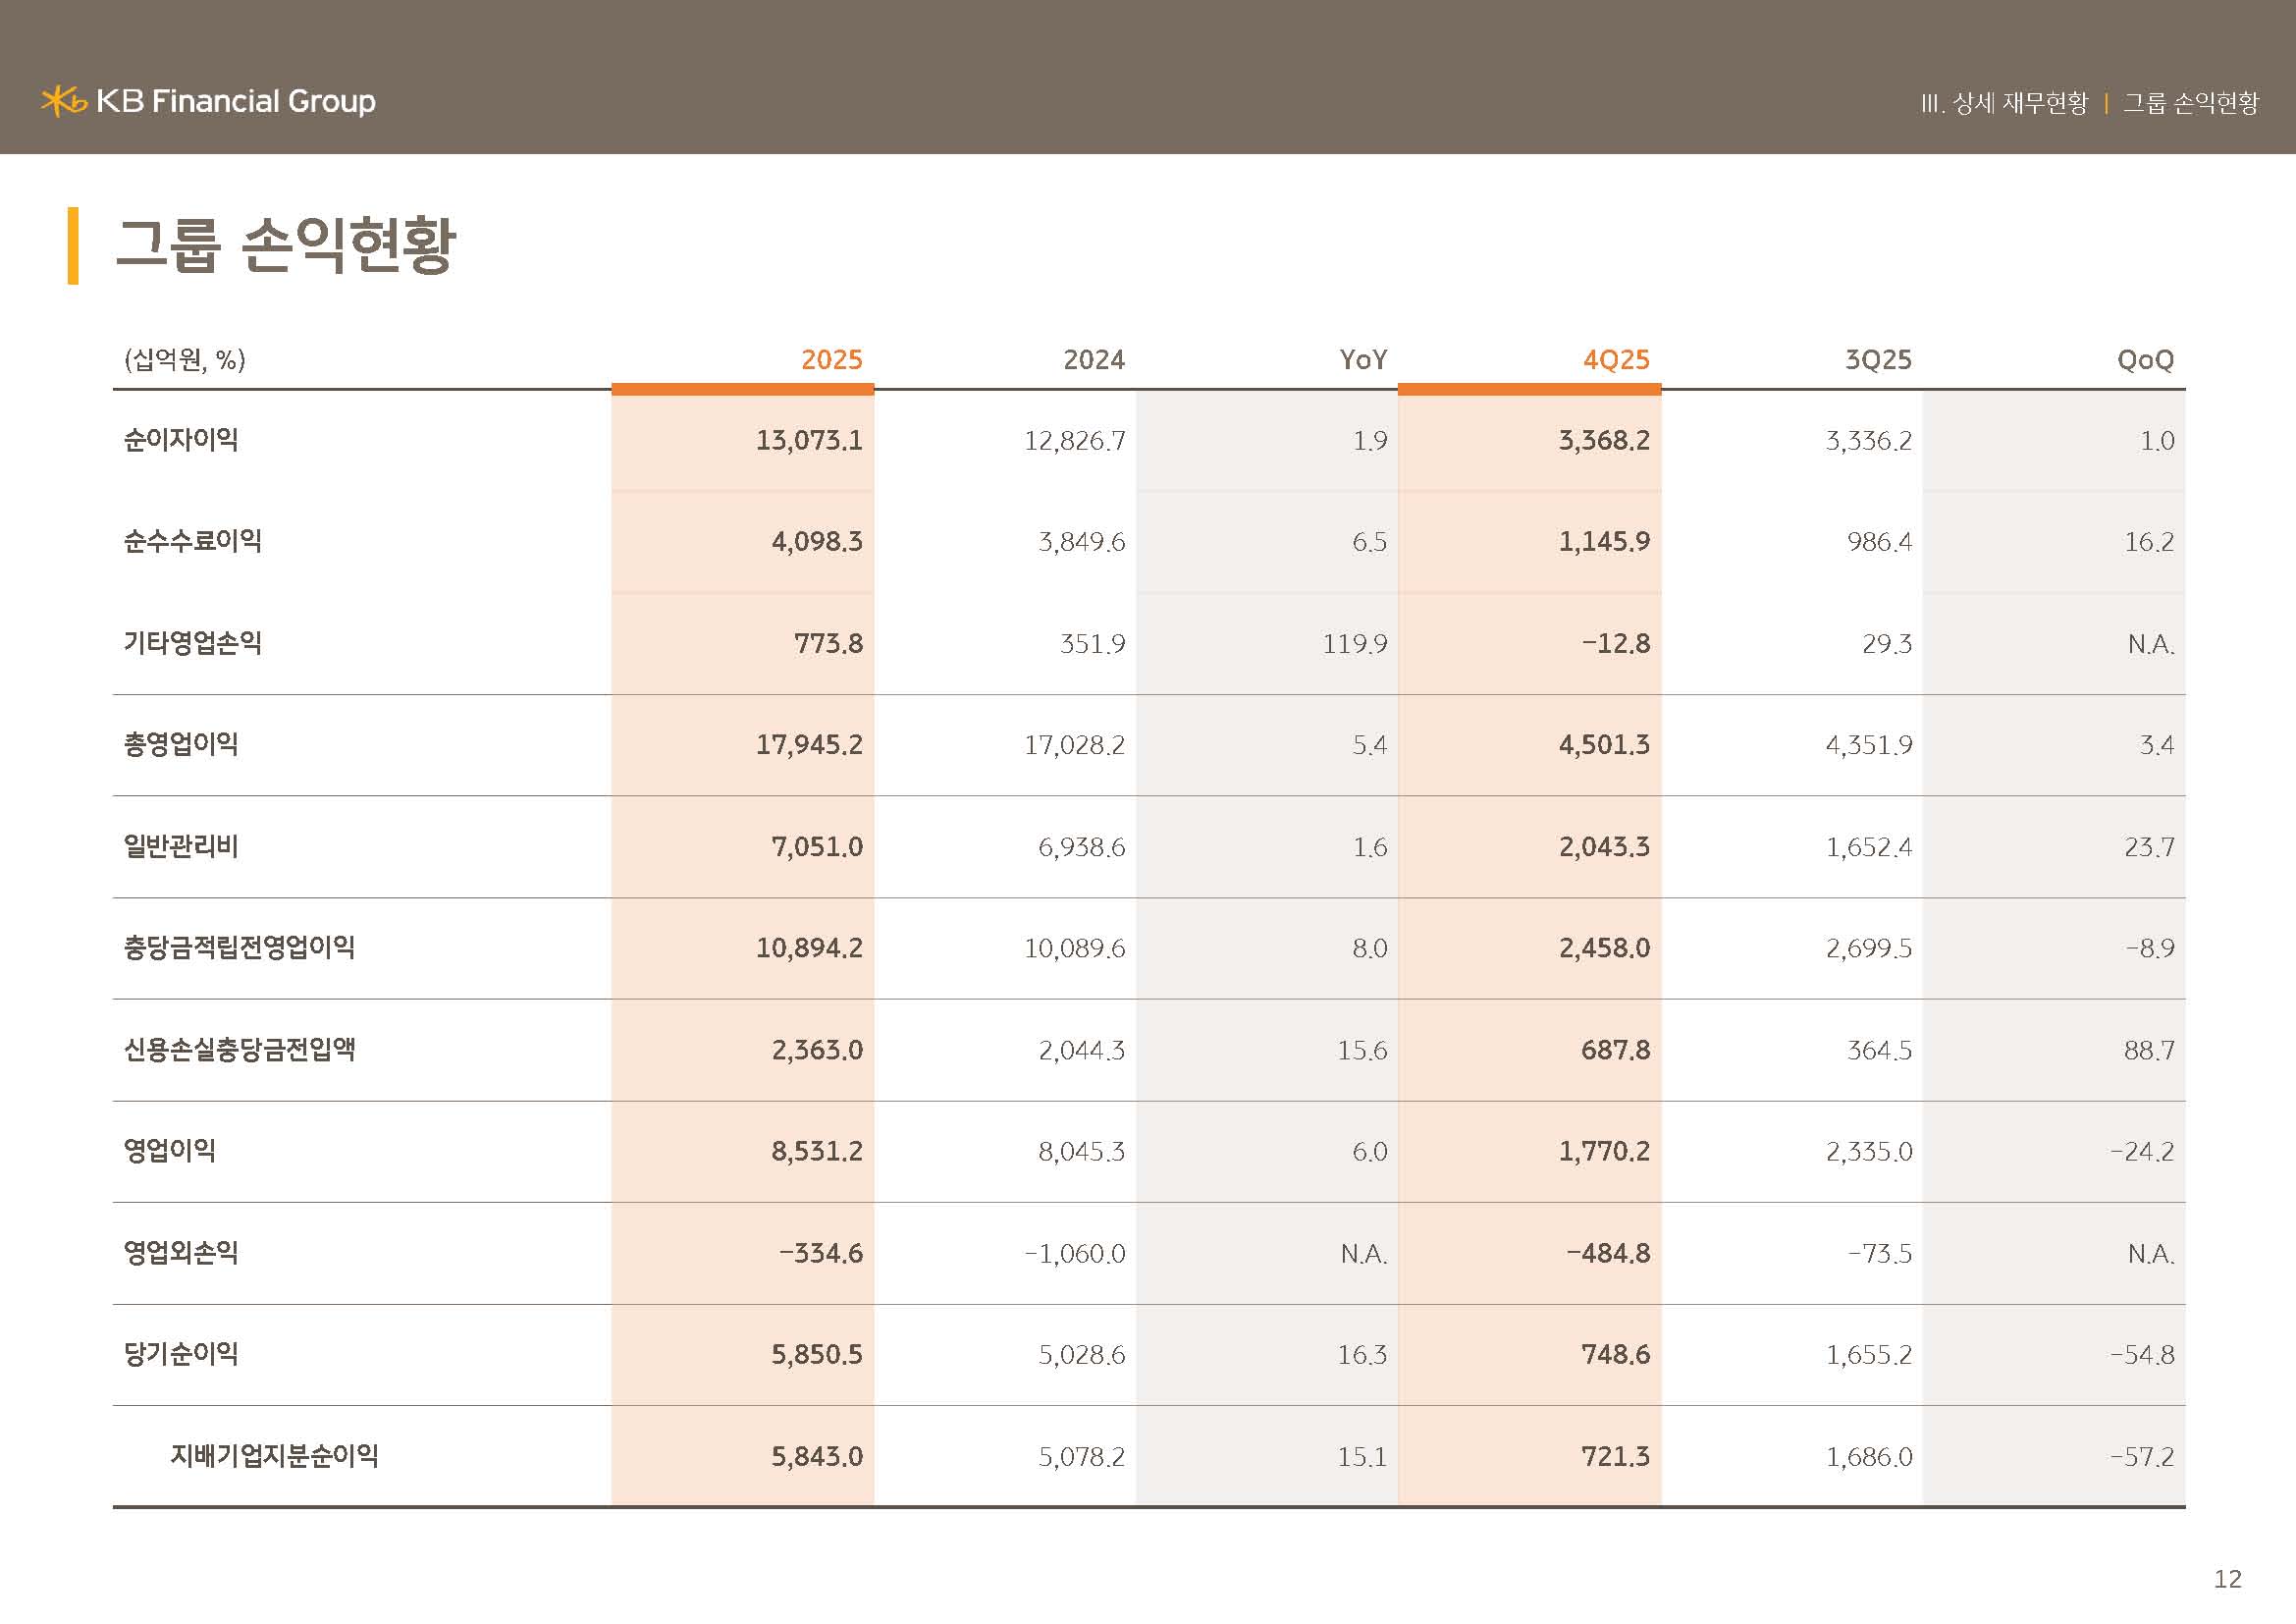Viewport: 2296px width, 1624px height.
Task: Click the 순이자이익 row label
Action: [x=181, y=440]
